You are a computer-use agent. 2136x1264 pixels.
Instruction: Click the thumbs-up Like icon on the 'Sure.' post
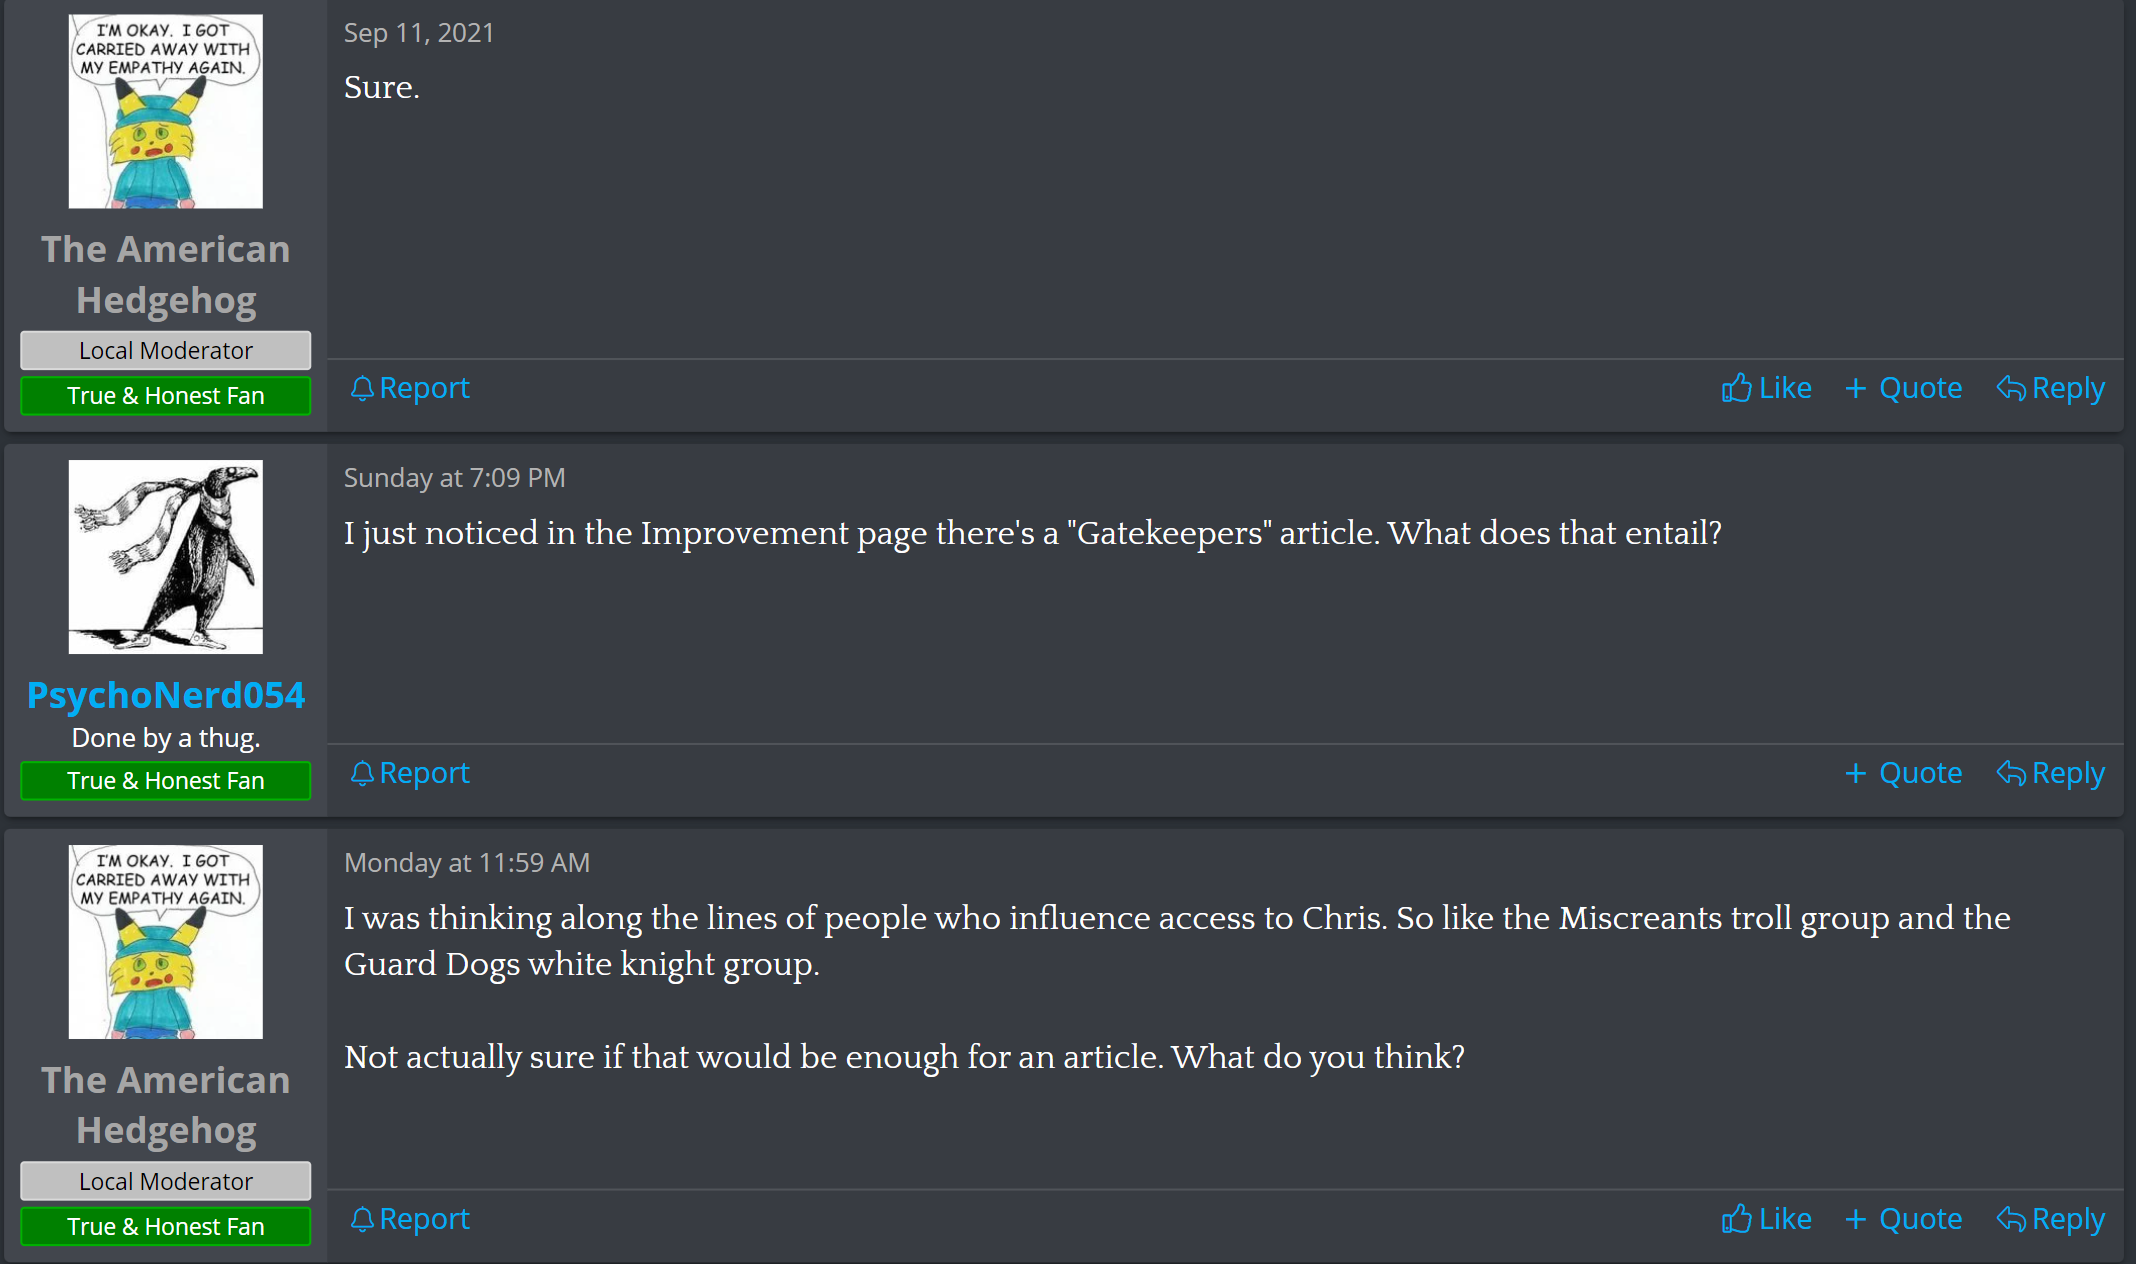click(x=1737, y=388)
